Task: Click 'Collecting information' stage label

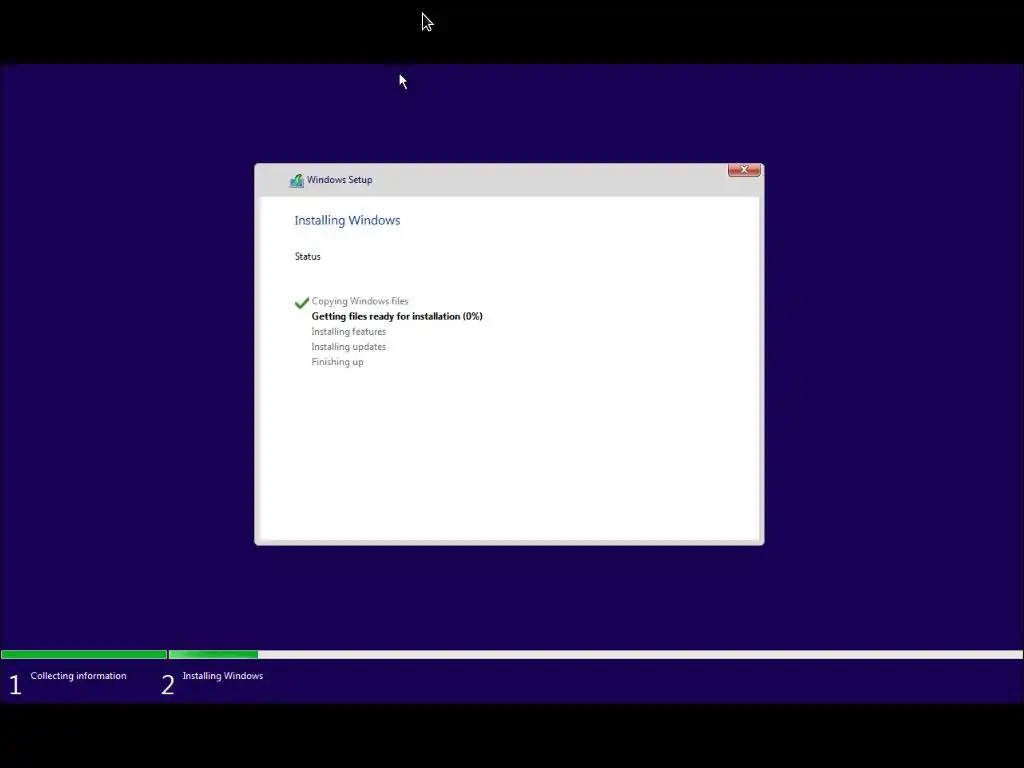Action: click(78, 676)
